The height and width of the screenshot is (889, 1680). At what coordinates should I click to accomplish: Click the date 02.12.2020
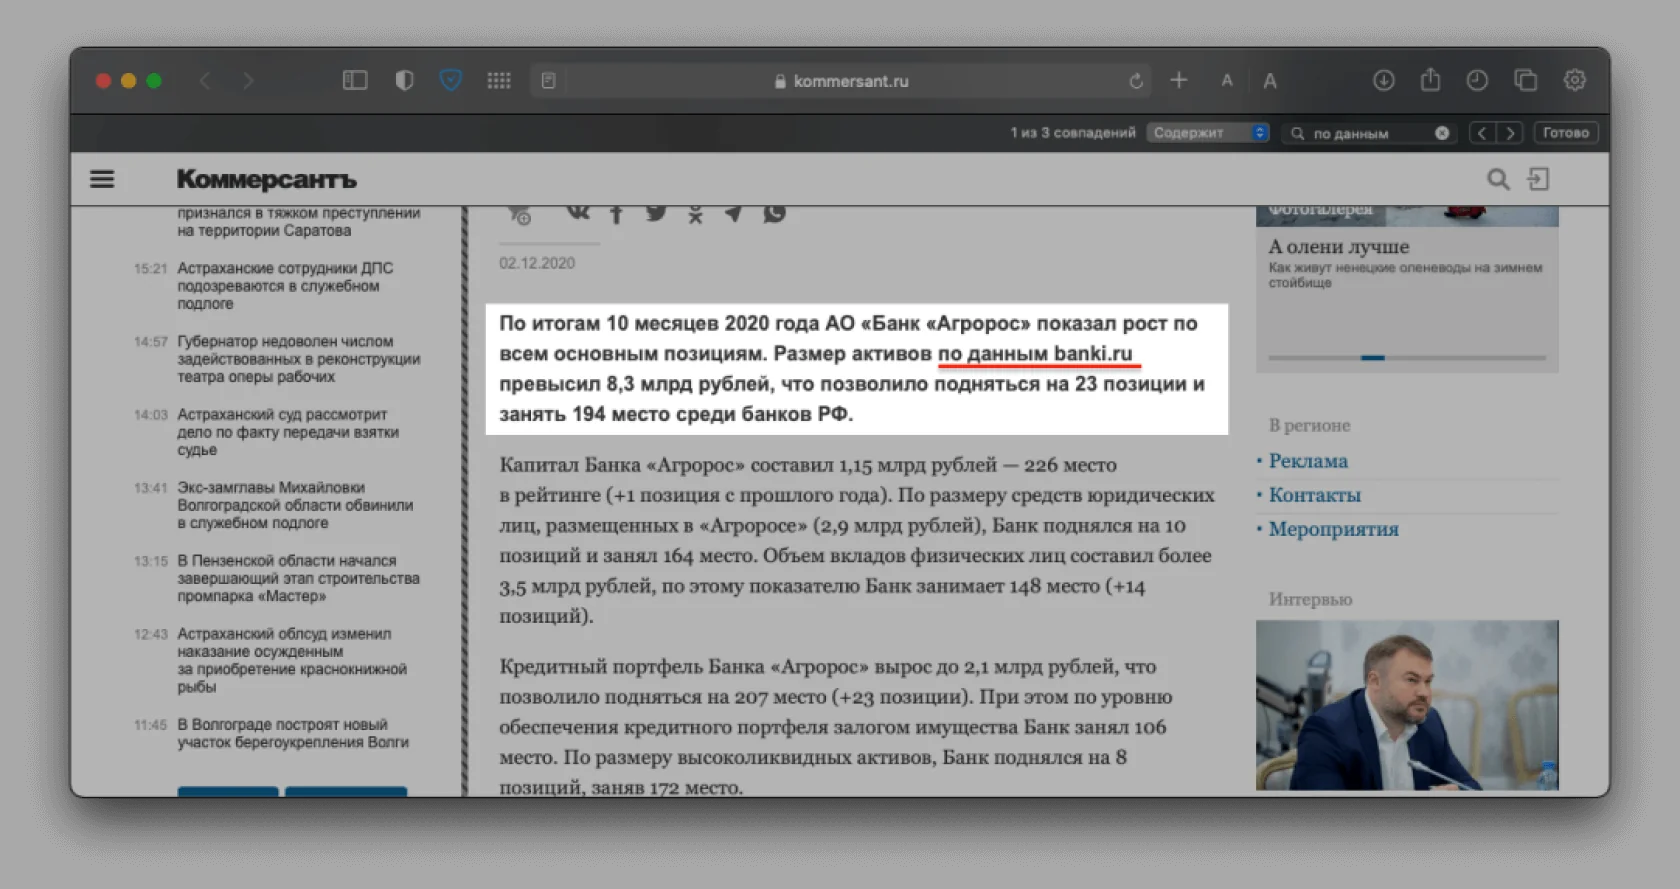click(x=537, y=263)
